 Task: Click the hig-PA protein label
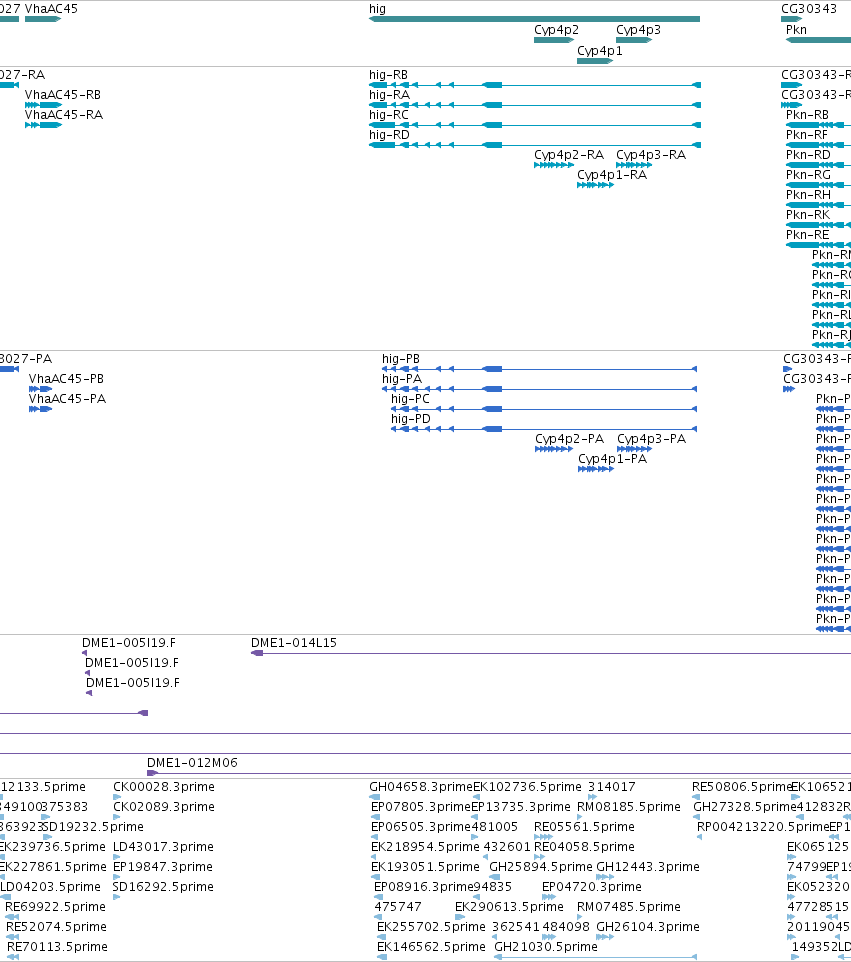[402, 379]
